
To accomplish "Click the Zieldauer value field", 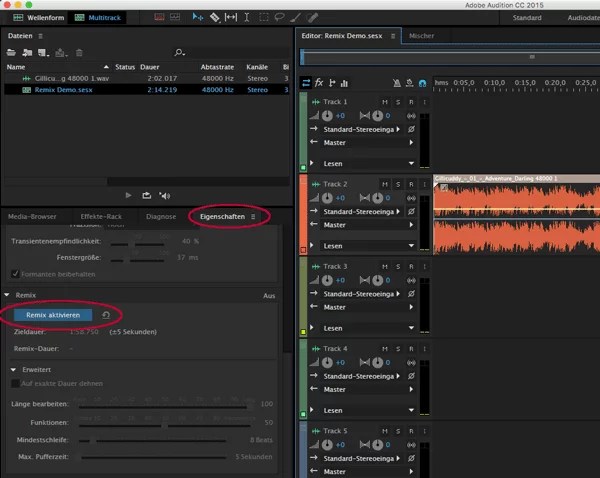I will [x=84, y=331].
